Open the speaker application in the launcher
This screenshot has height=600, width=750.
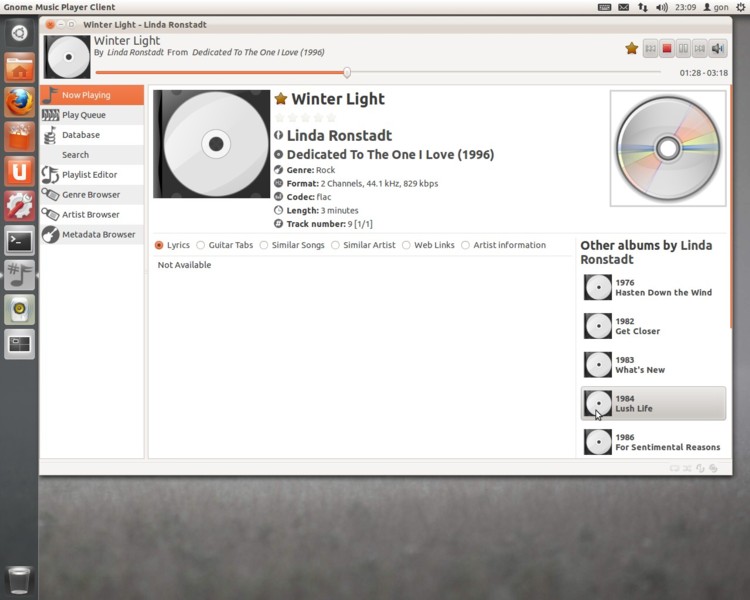19,310
